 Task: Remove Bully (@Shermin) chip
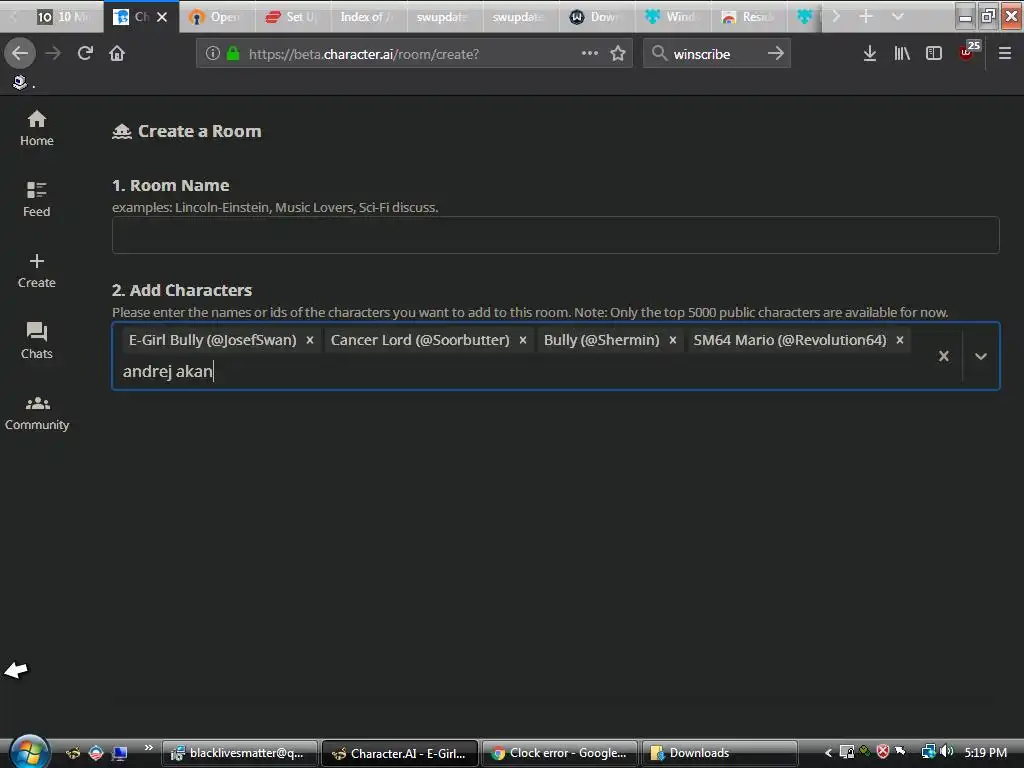point(673,340)
